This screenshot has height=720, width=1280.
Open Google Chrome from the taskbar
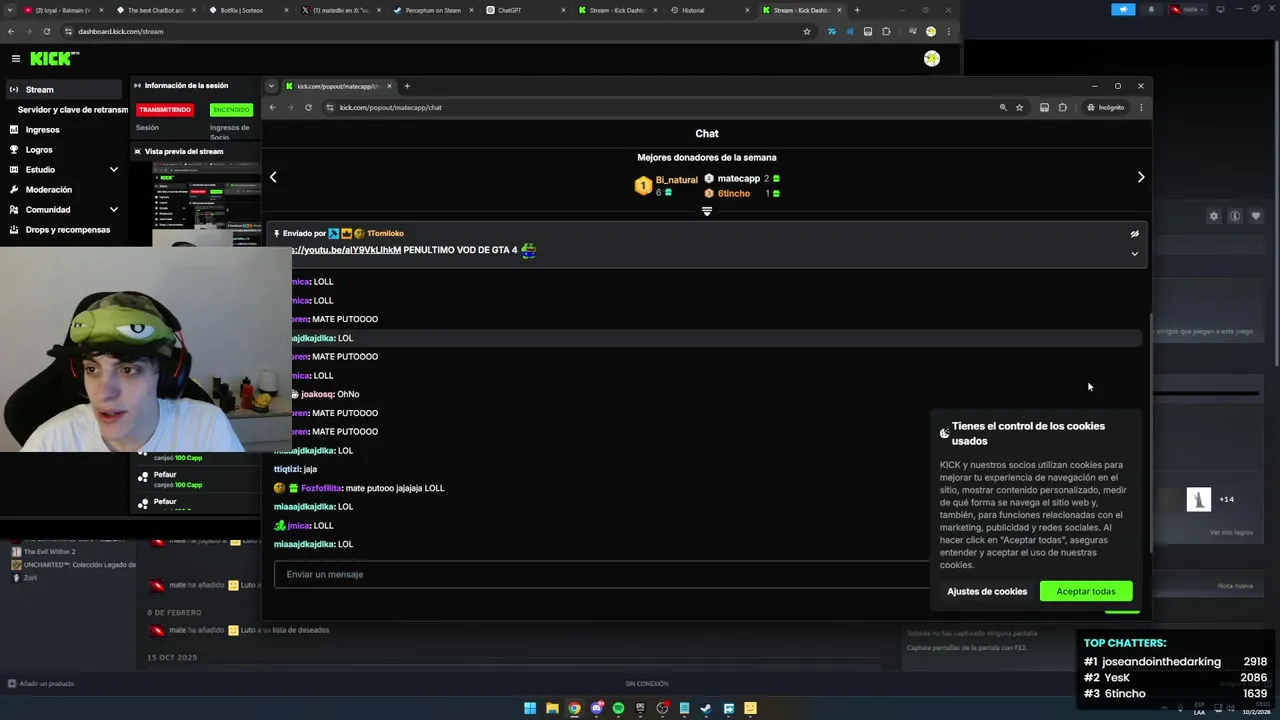click(574, 708)
